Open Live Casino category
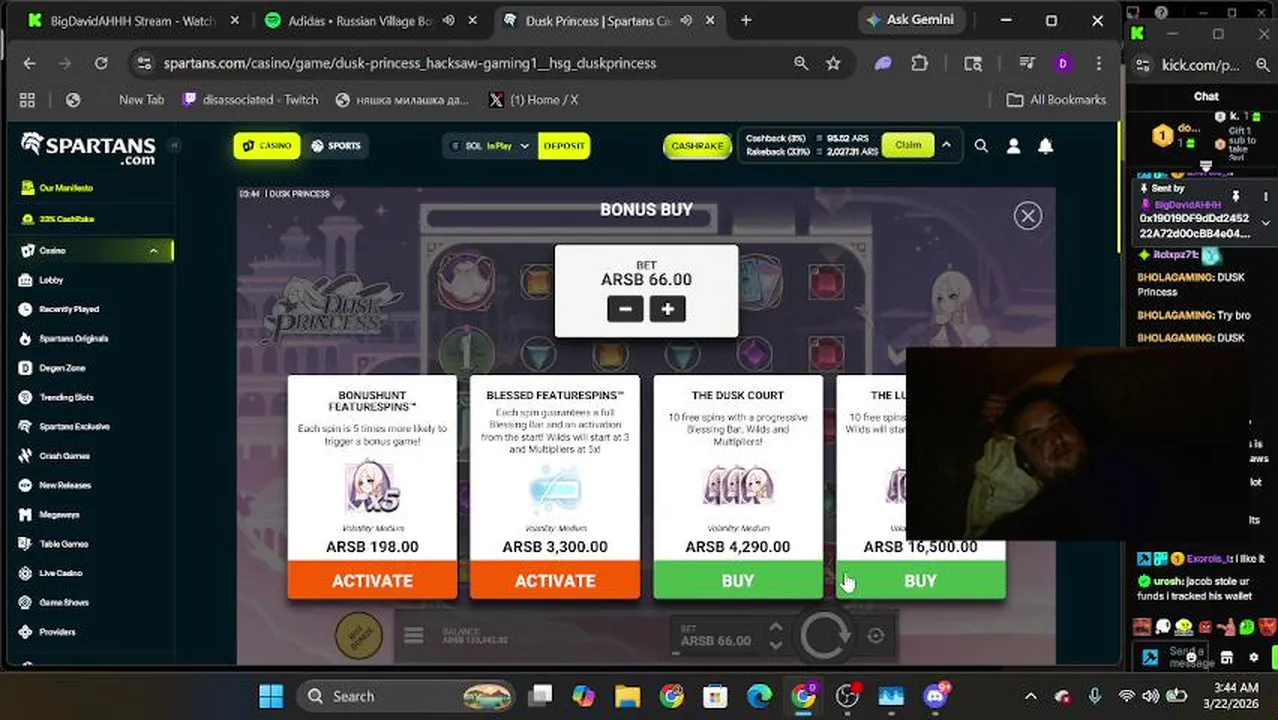 60,573
